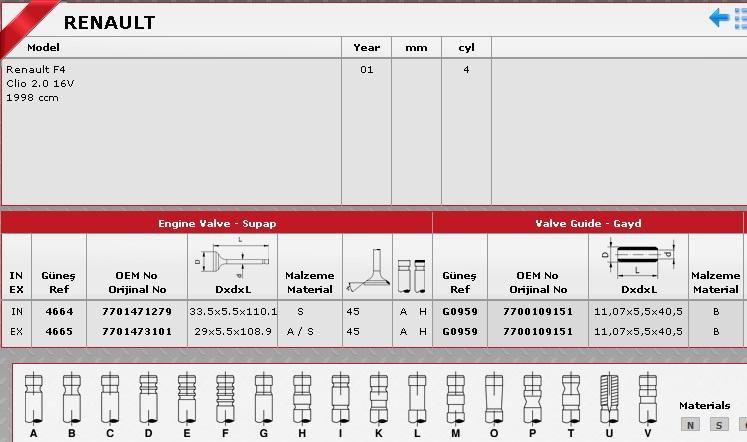Viewport: 747px width, 442px height.
Task: Click the Valve Guide - Gayd header
Action: pyautogui.click(x=588, y=223)
